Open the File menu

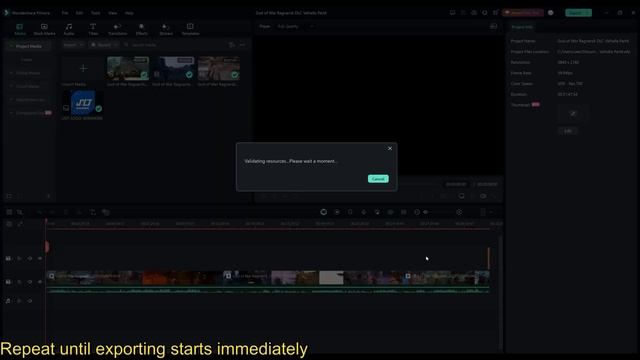[65, 13]
